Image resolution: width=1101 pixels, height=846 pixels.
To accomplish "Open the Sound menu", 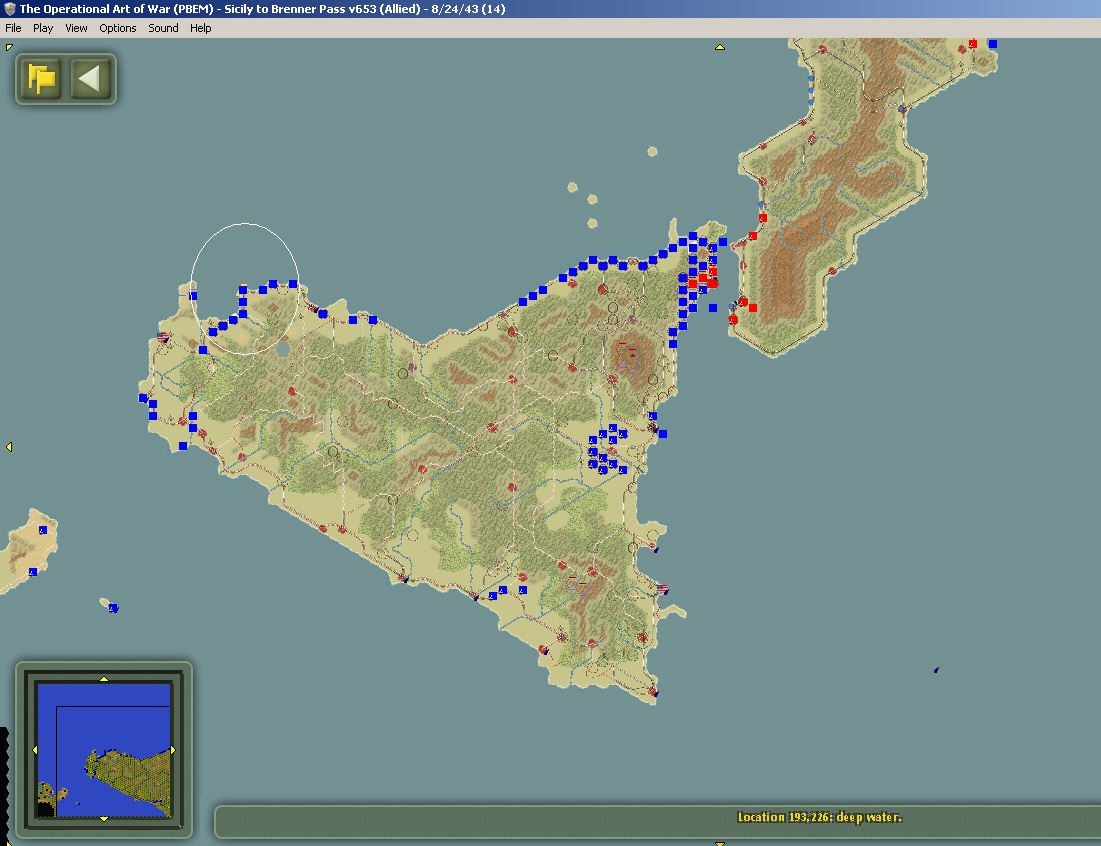I will (x=163, y=28).
